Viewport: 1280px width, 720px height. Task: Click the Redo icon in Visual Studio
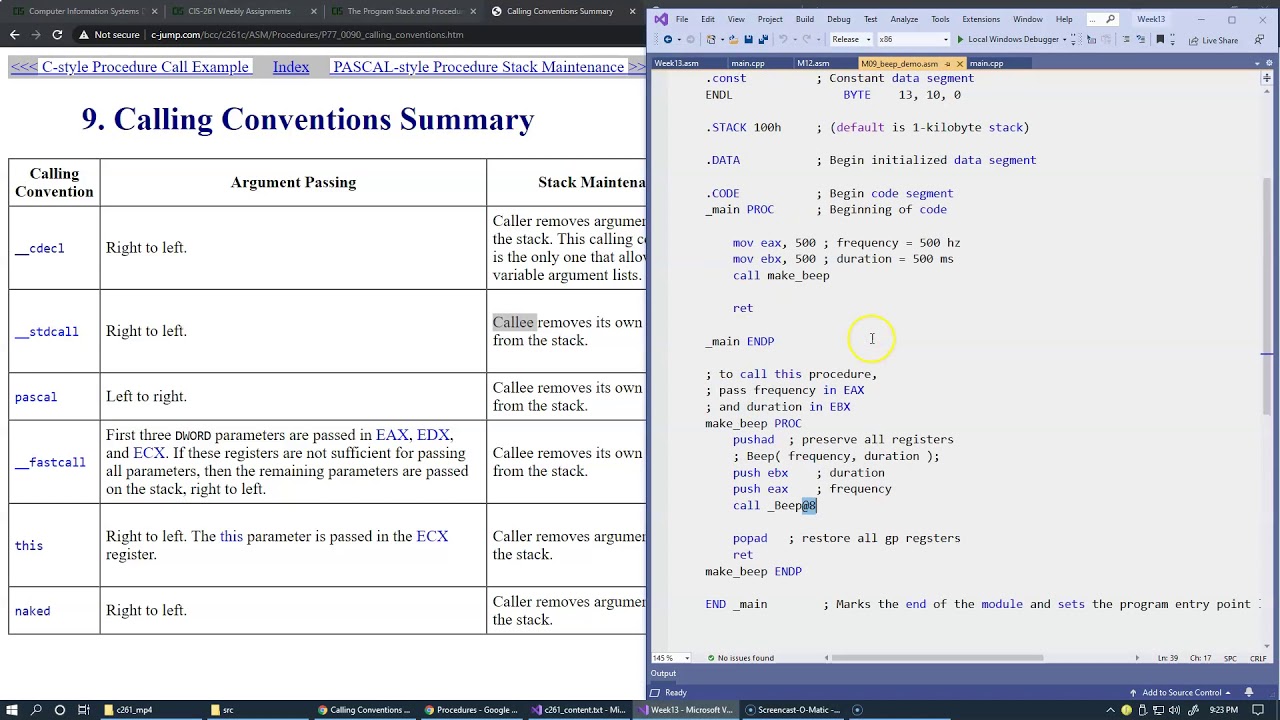(806, 39)
